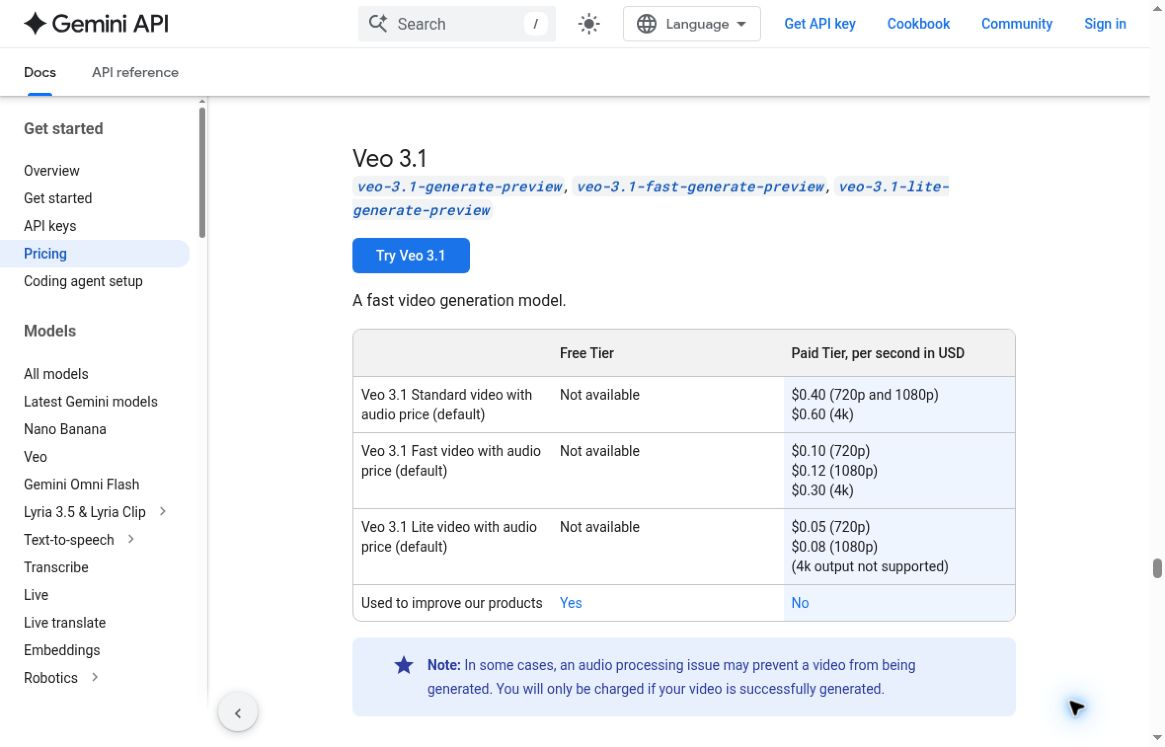Click the Yes link in Free Tier column
The height and width of the screenshot is (747, 1165).
[x=571, y=603]
